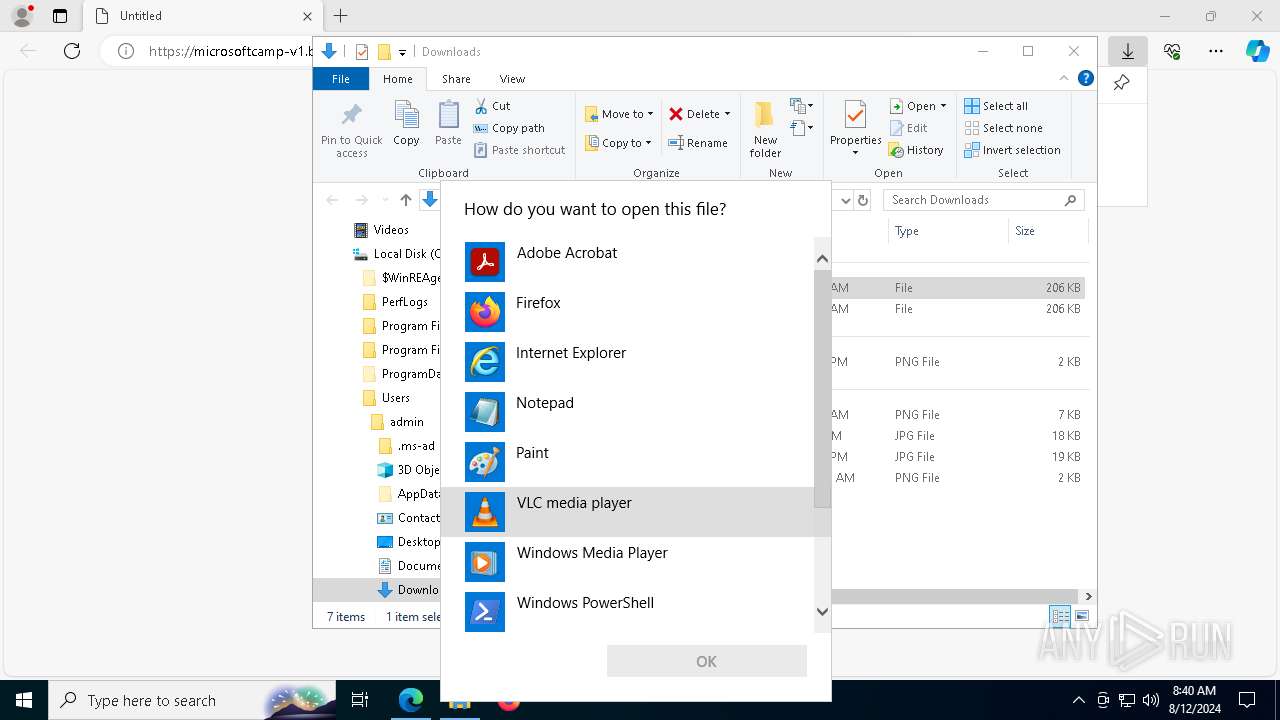
Task: Open the Windows Start menu
Action: (24, 700)
